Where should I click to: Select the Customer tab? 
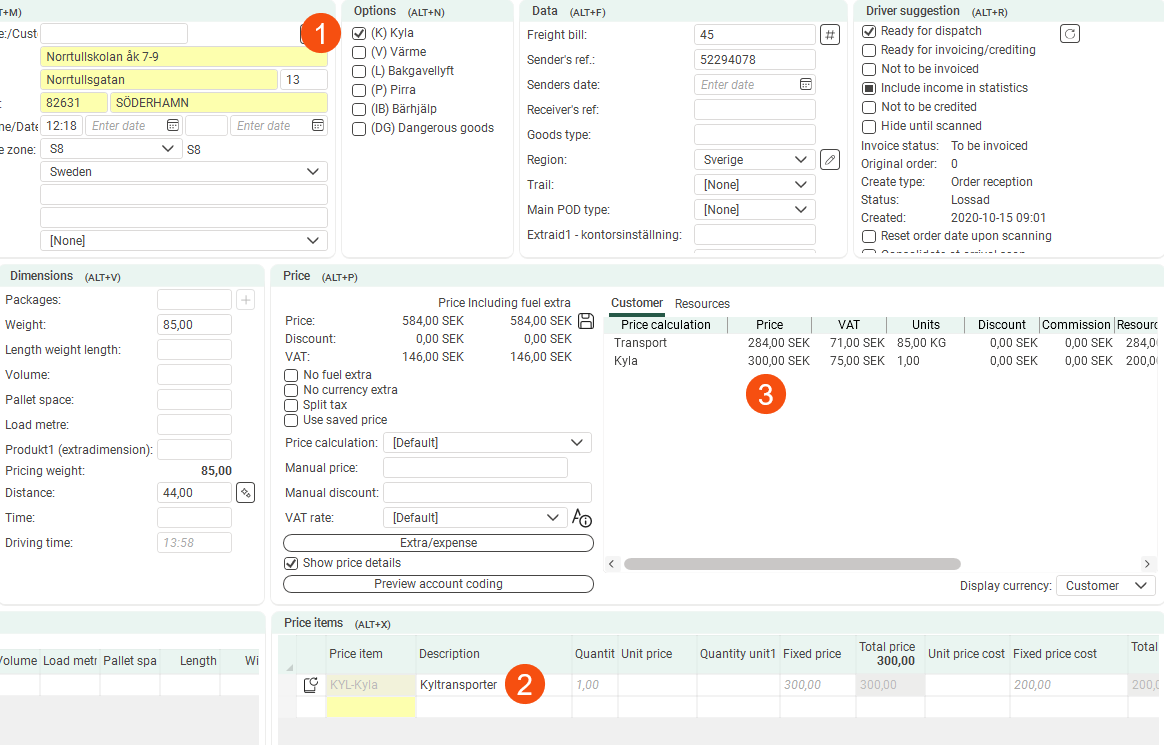(637, 303)
